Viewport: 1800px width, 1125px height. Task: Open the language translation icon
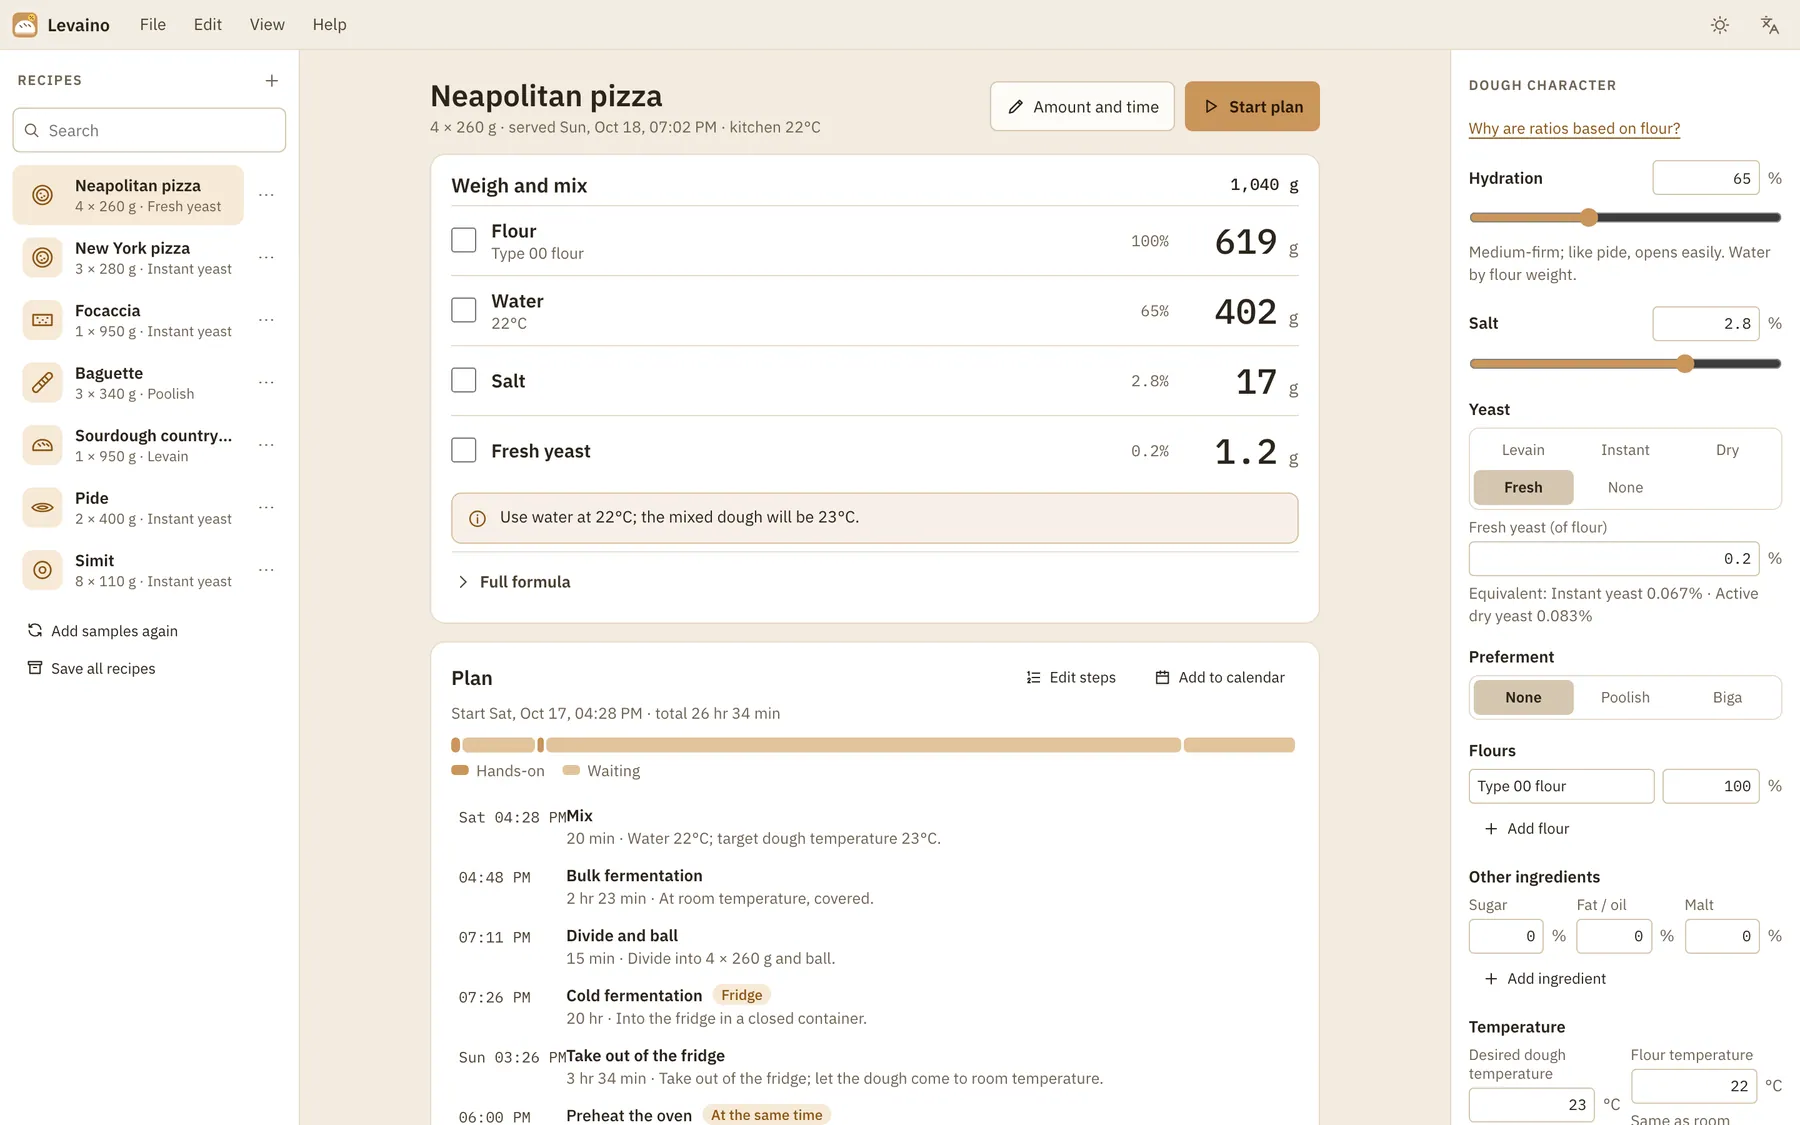(1770, 25)
